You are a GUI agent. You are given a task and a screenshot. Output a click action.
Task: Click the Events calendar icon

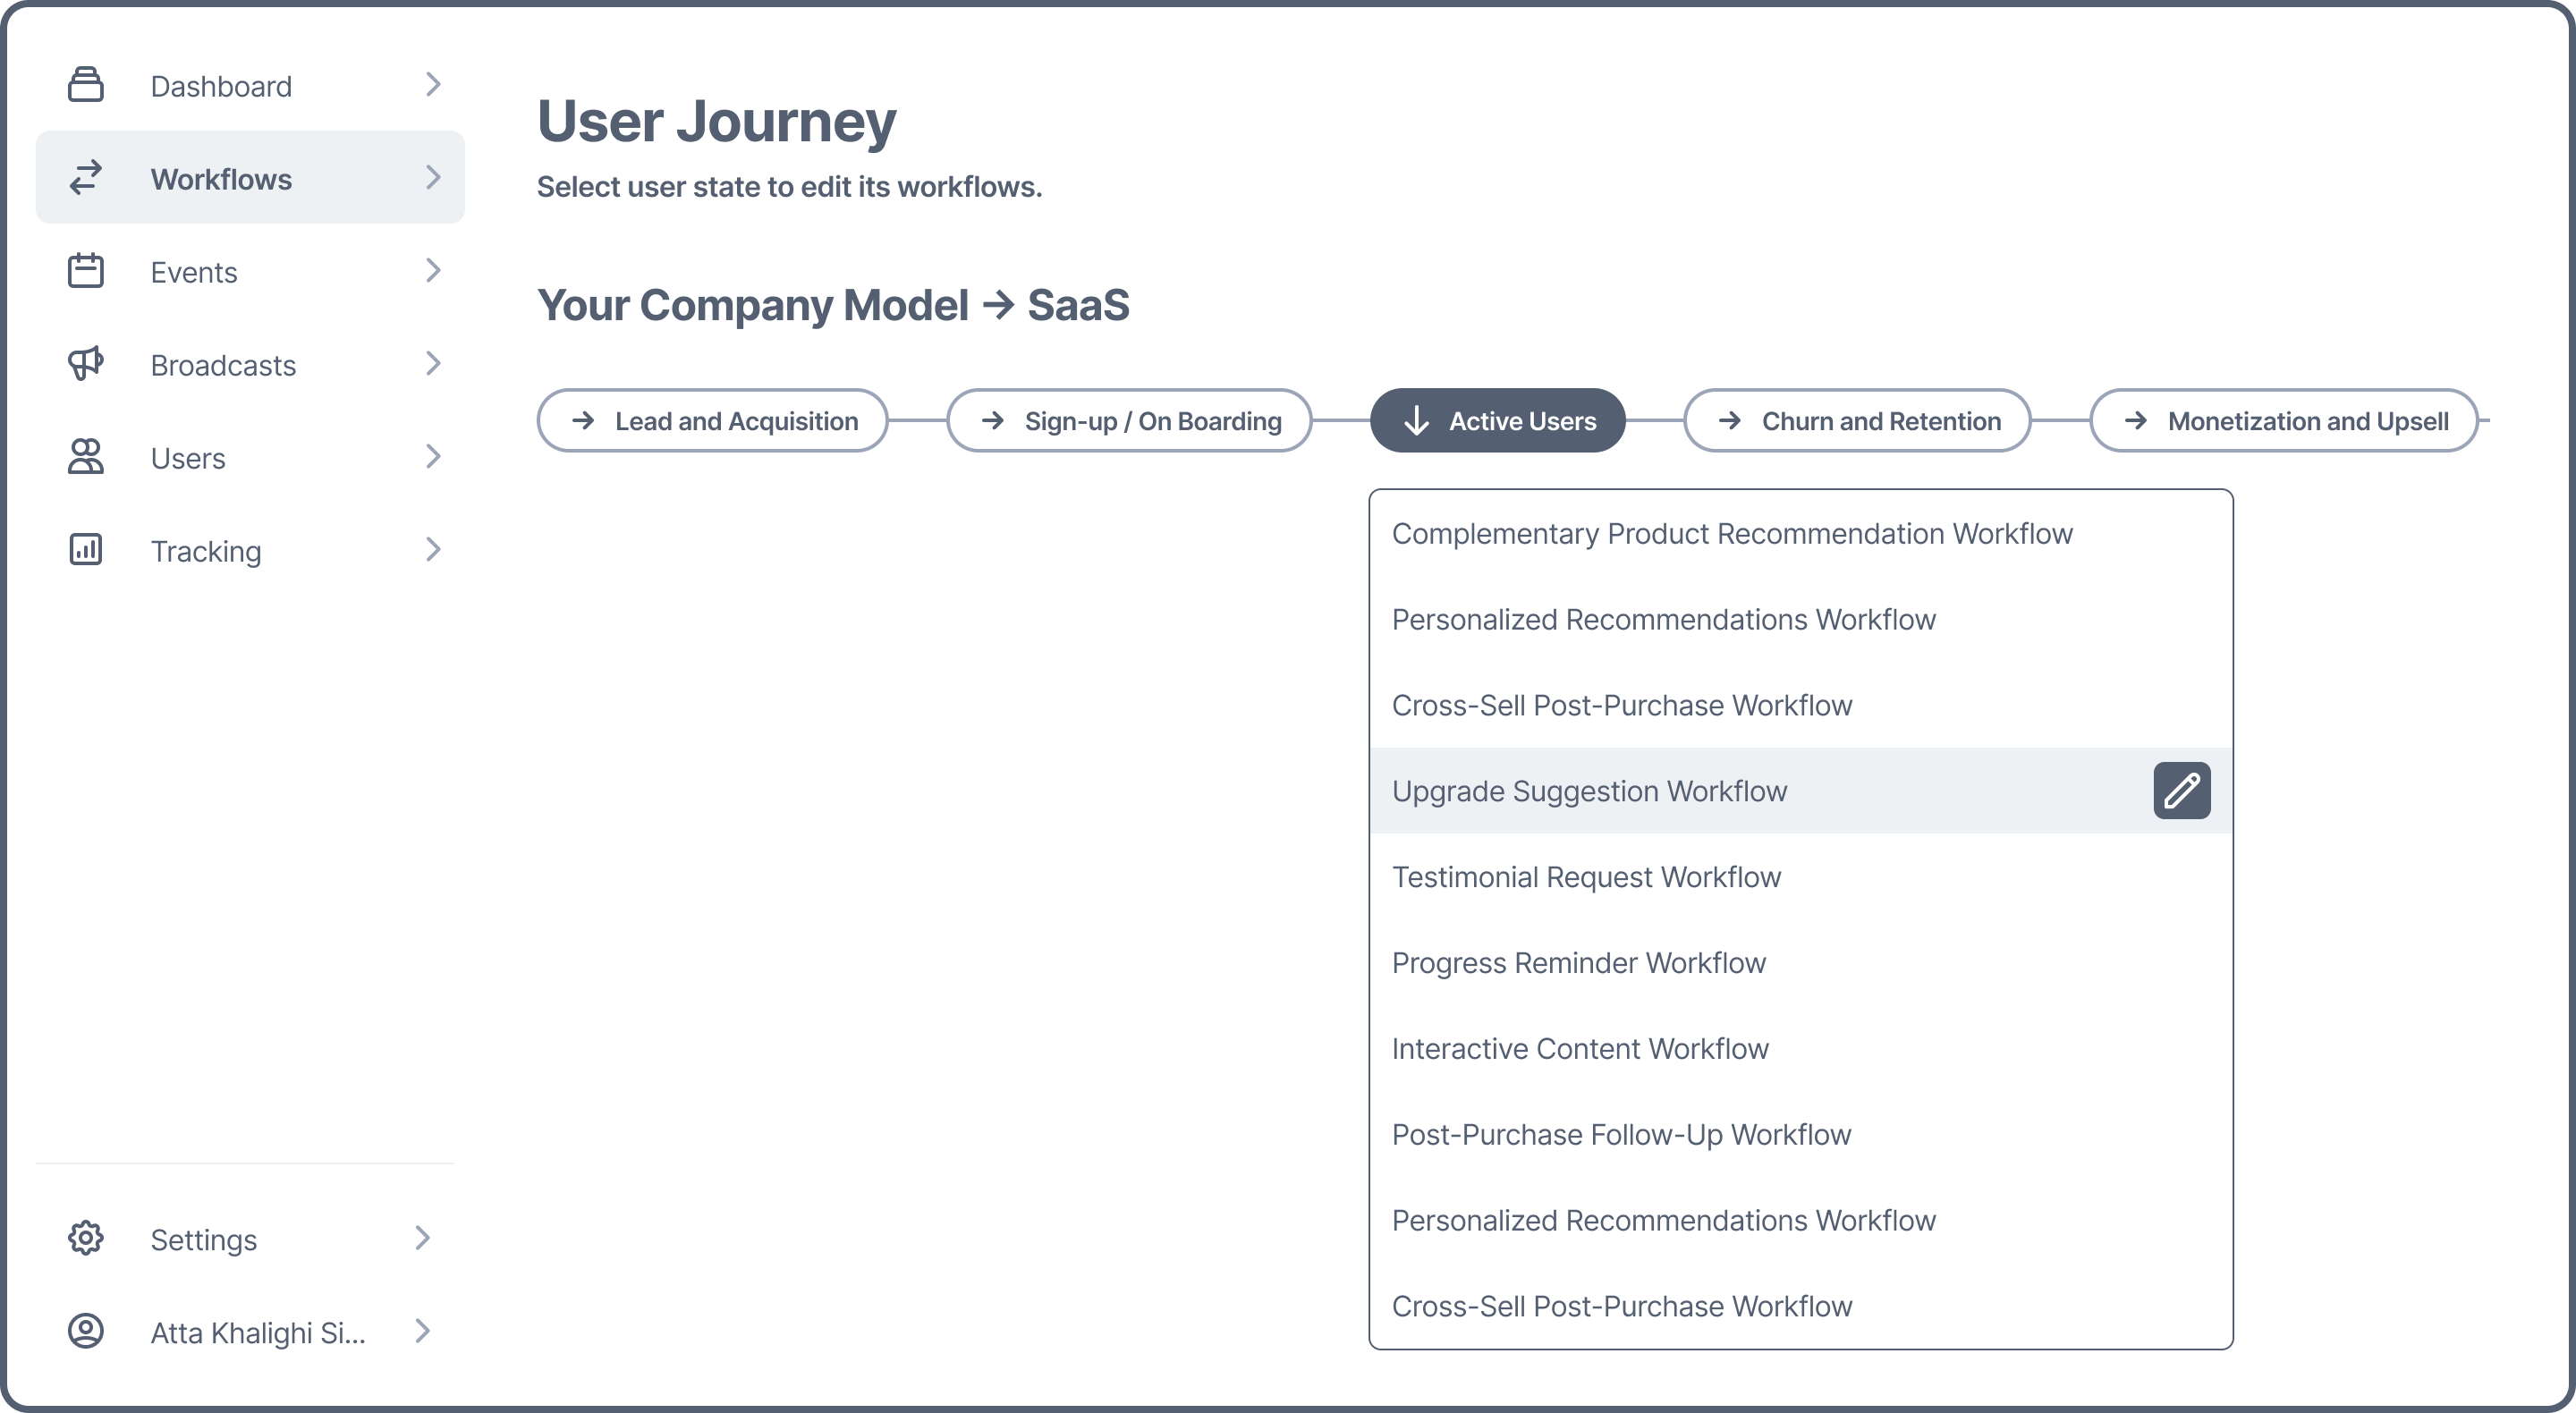(86, 271)
